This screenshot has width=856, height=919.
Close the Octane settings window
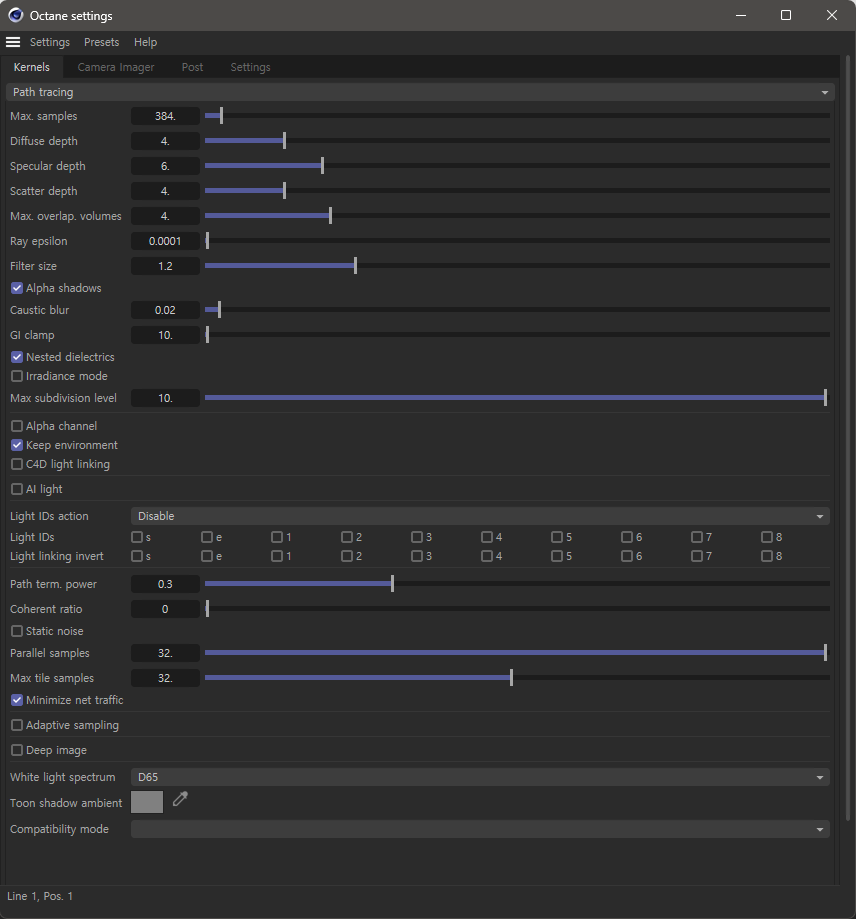point(832,15)
